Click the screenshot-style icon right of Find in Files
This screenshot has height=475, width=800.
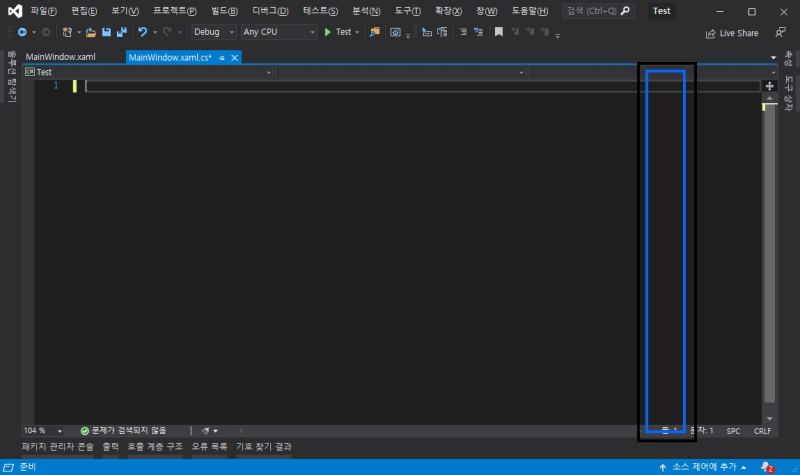[x=395, y=32]
